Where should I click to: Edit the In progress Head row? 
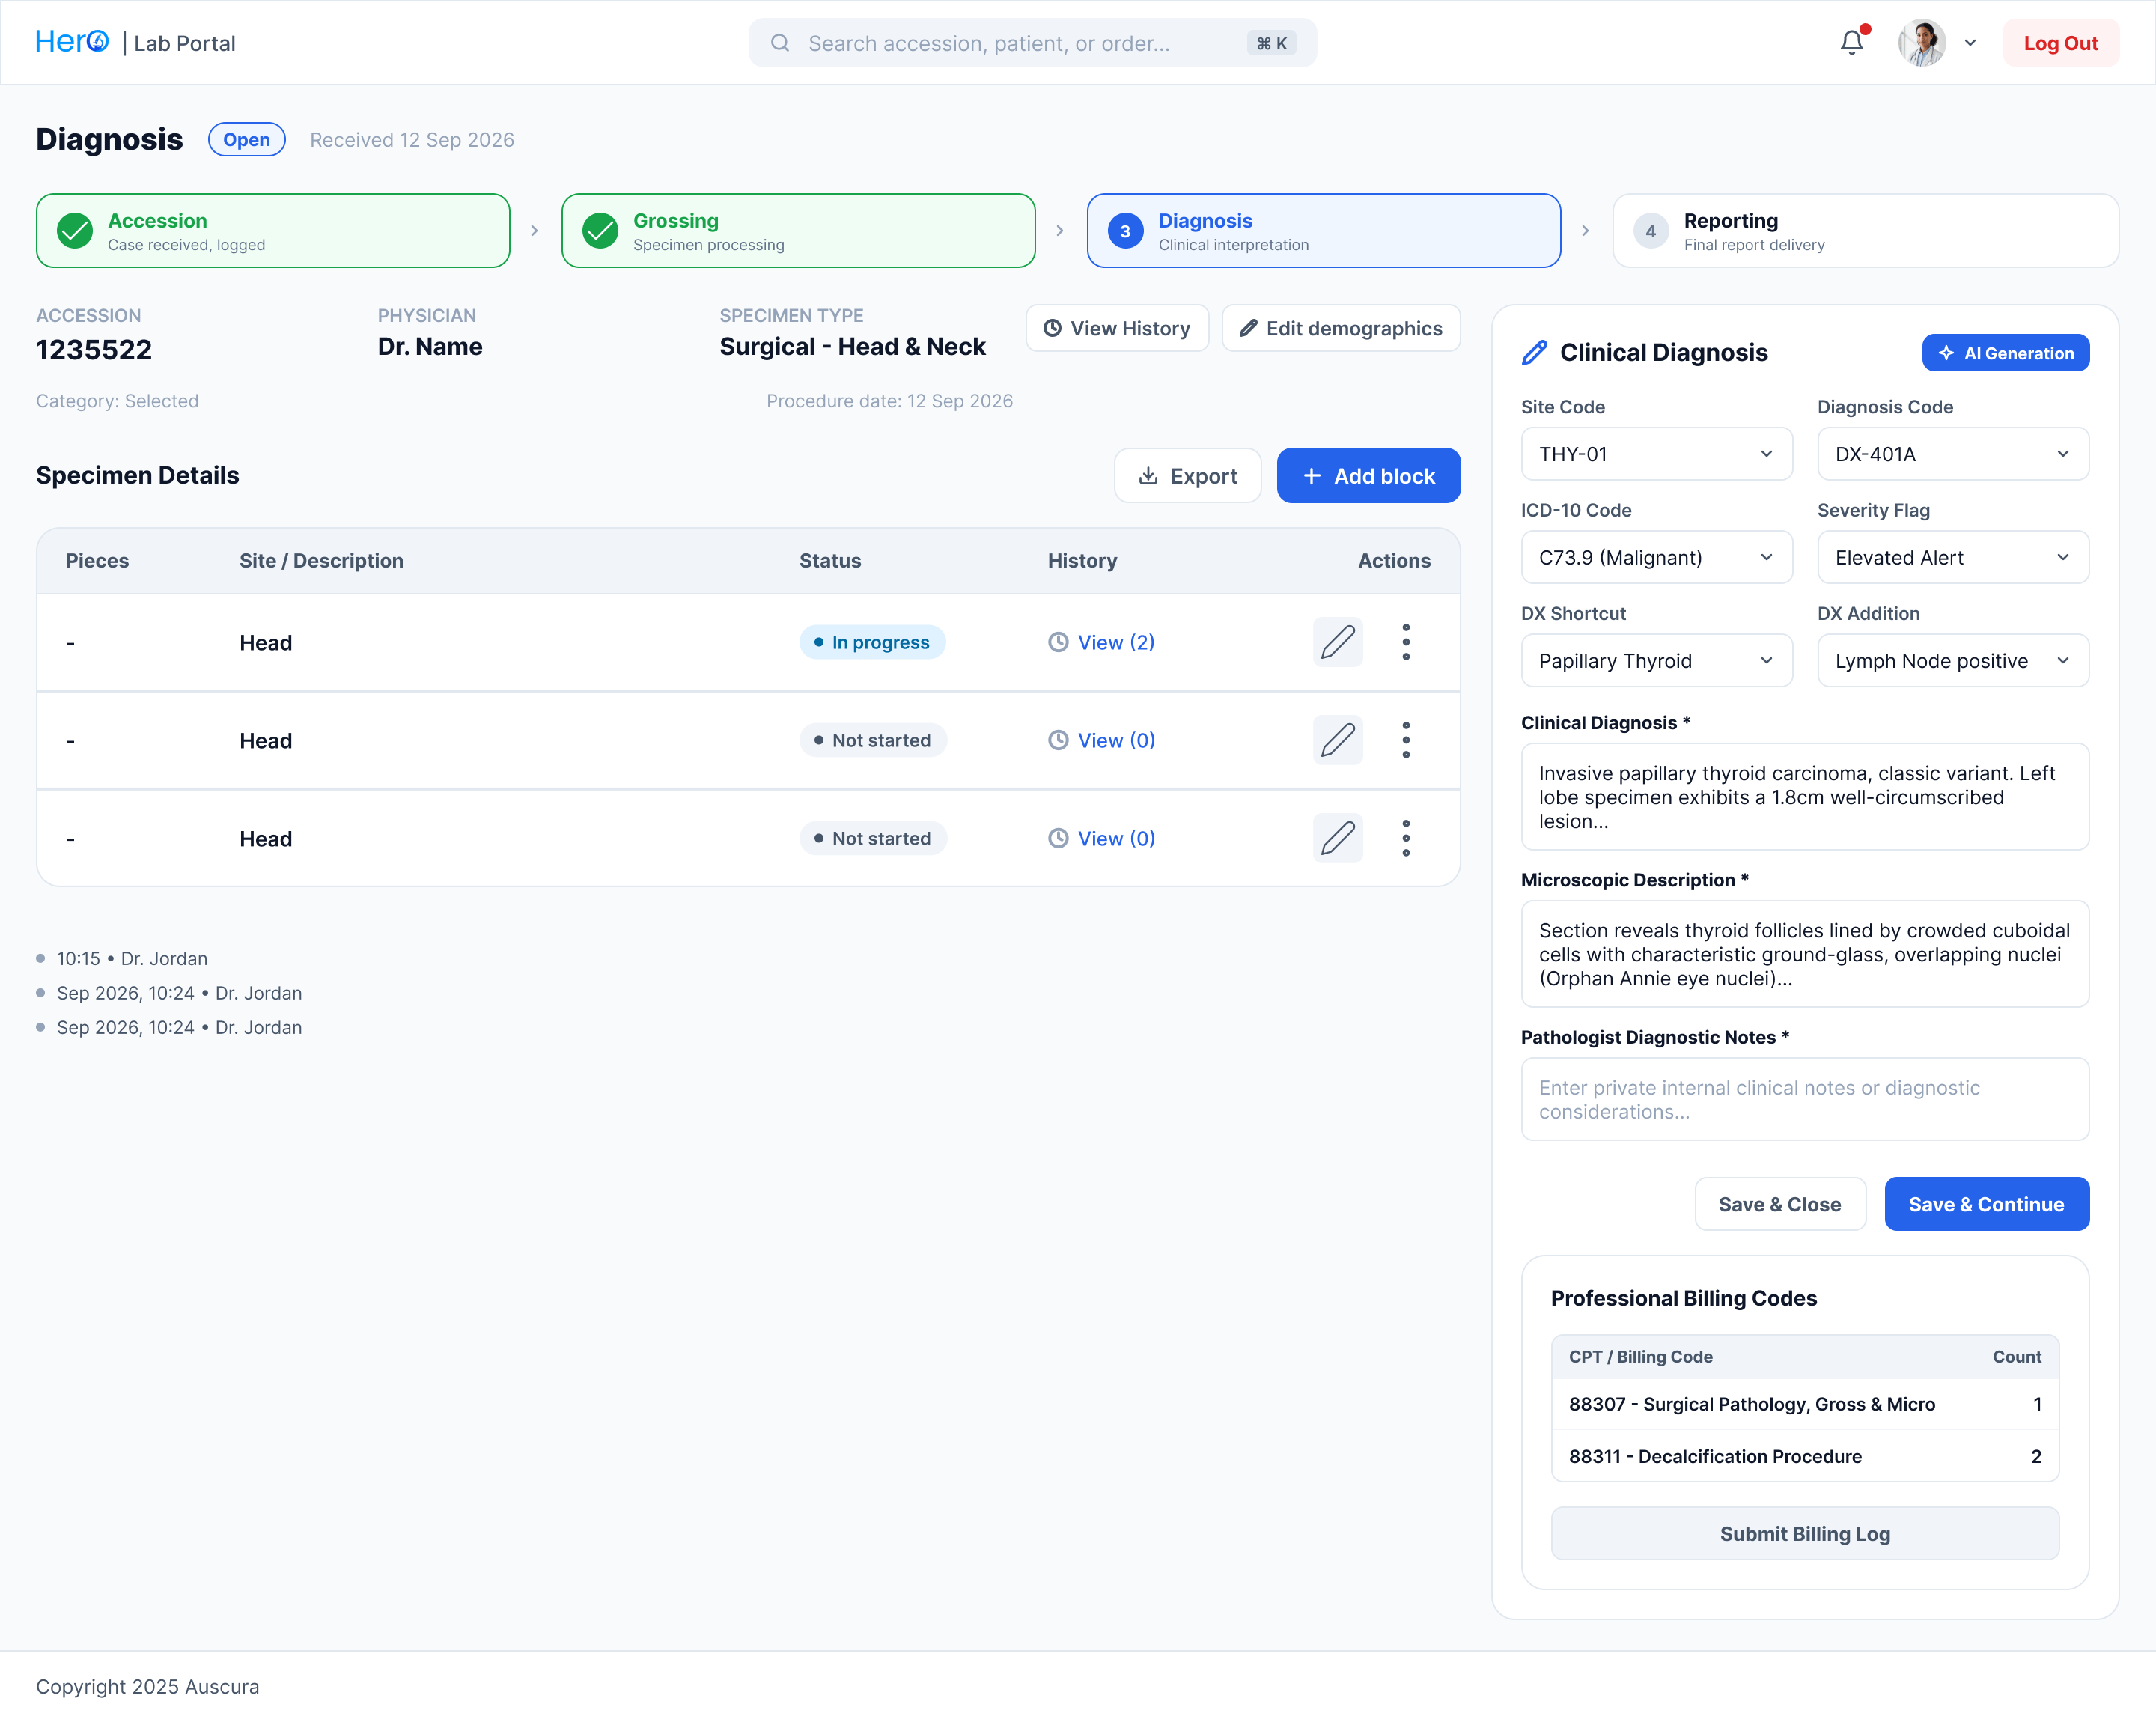coord(1338,642)
